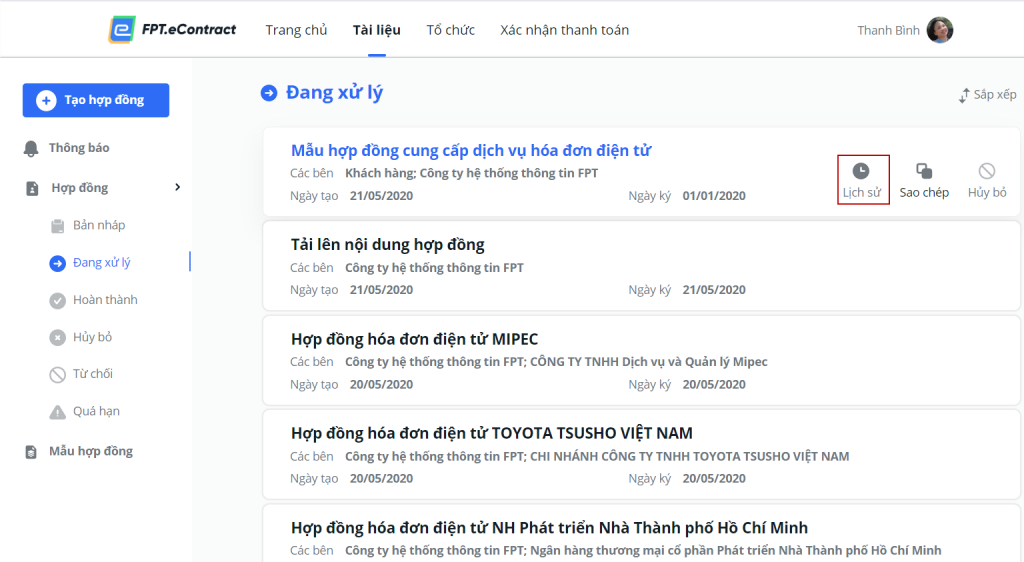Click signing date 01/01/2020
Viewport: 1024px width, 562px height.
pos(714,196)
